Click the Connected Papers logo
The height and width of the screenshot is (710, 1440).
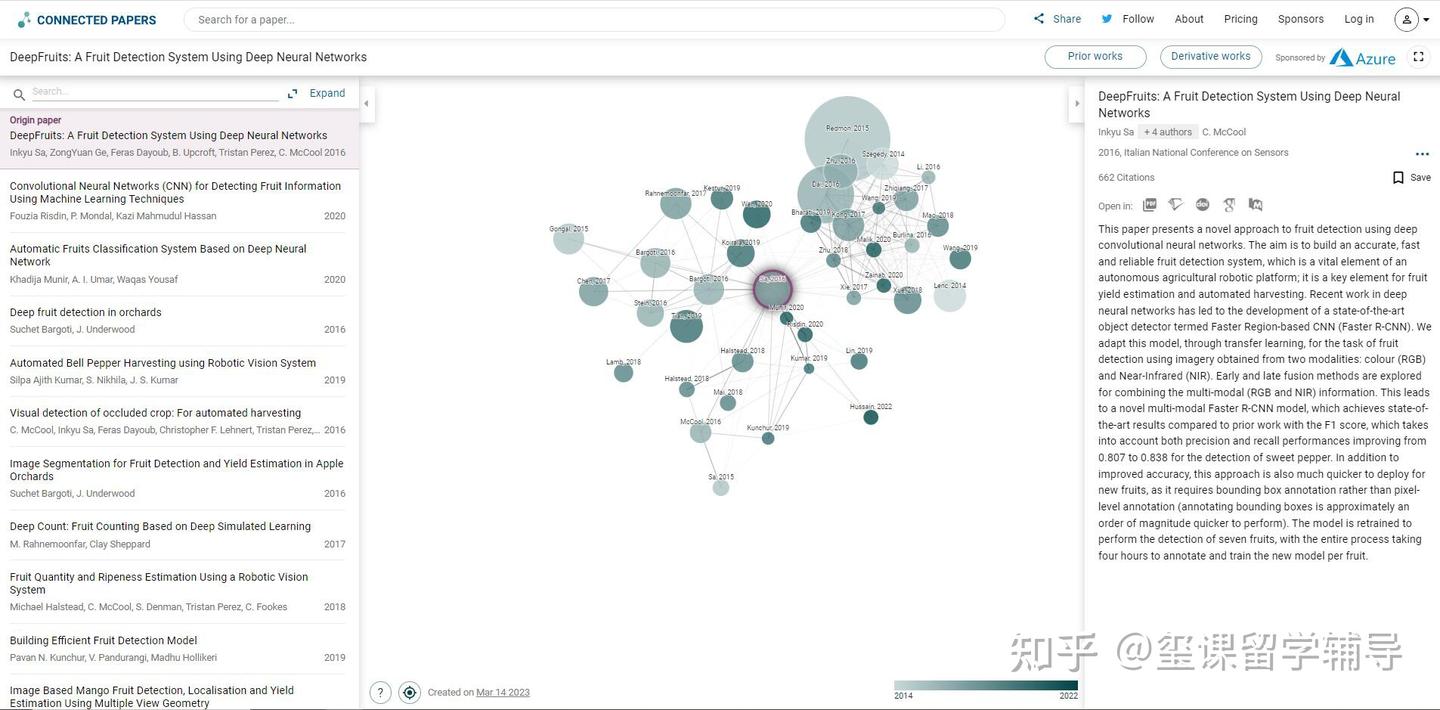pos(87,19)
